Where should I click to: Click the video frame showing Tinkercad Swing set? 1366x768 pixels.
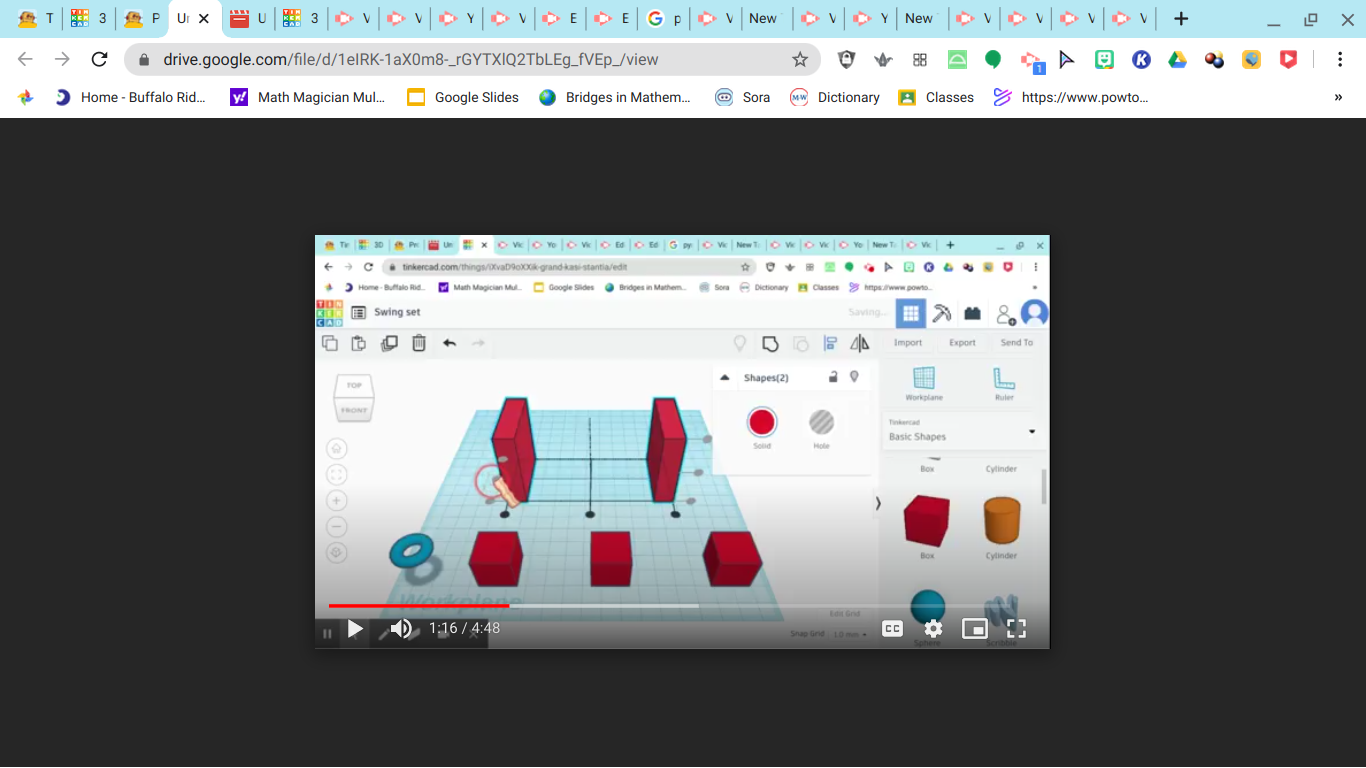pyautogui.click(x=682, y=440)
